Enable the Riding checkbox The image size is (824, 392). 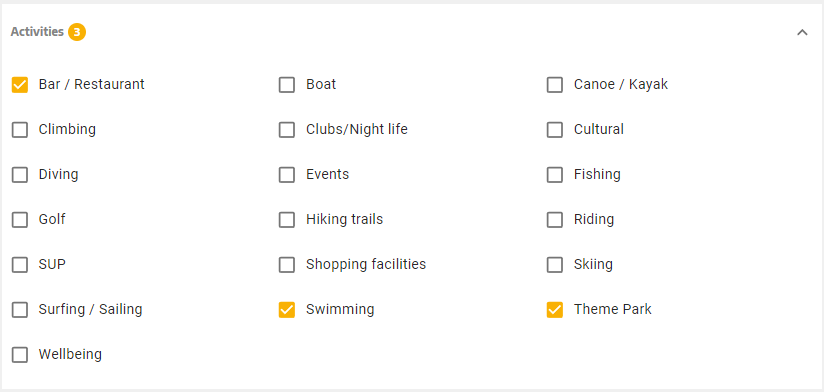(x=554, y=220)
